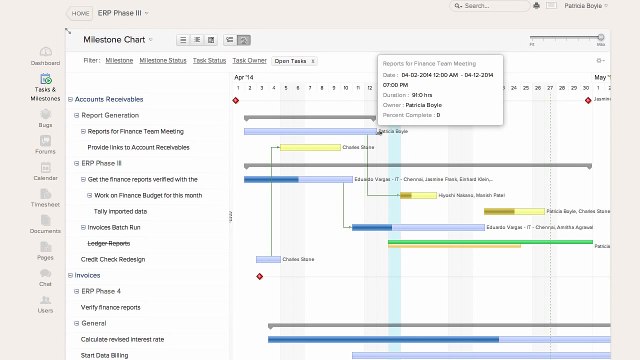Image resolution: width=640 pixels, height=360 pixels.
Task: Select the Calculate revised interest rate bar
Action: point(439,340)
